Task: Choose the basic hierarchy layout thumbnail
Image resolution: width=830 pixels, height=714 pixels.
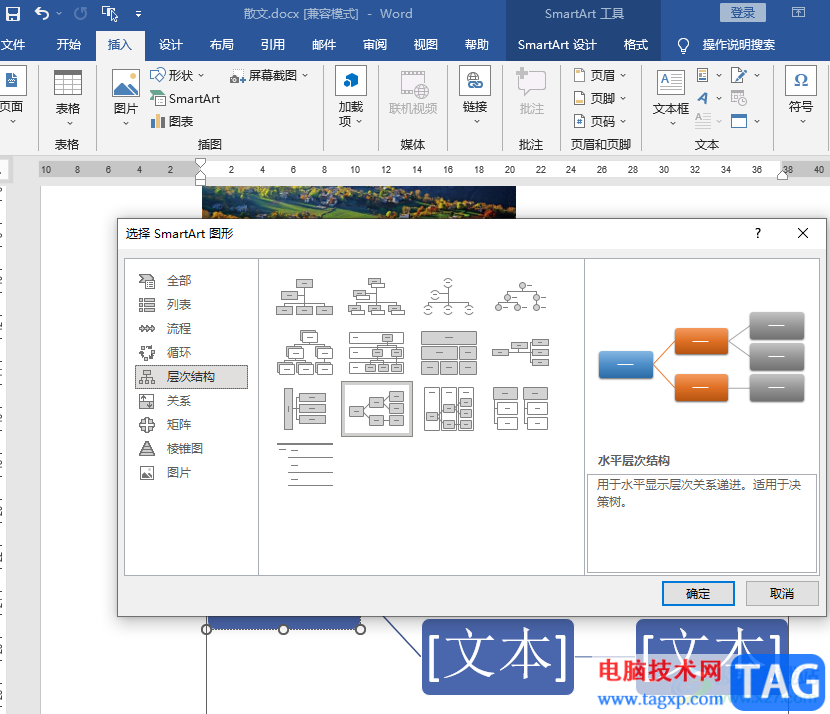Action: (x=304, y=353)
